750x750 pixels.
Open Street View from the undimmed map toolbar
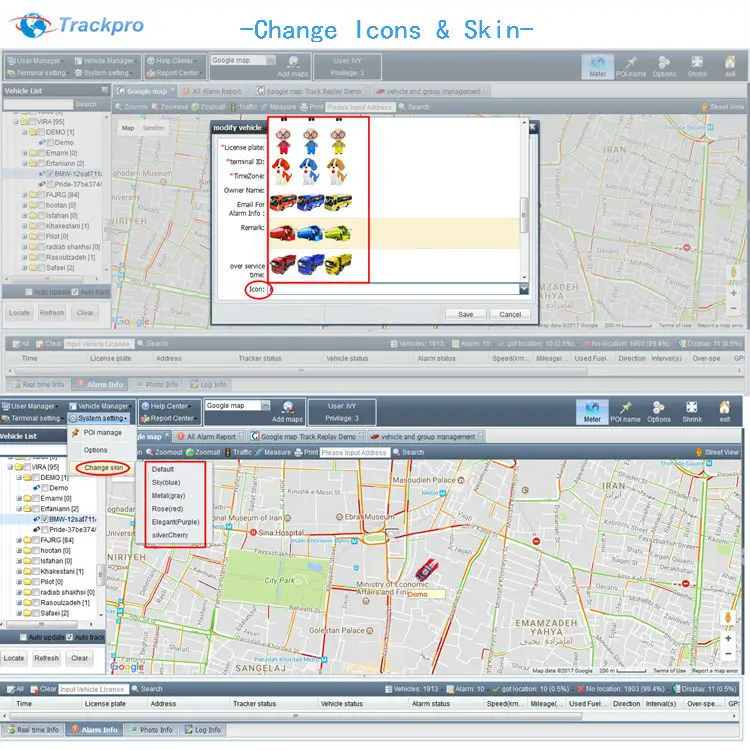[x=717, y=452]
